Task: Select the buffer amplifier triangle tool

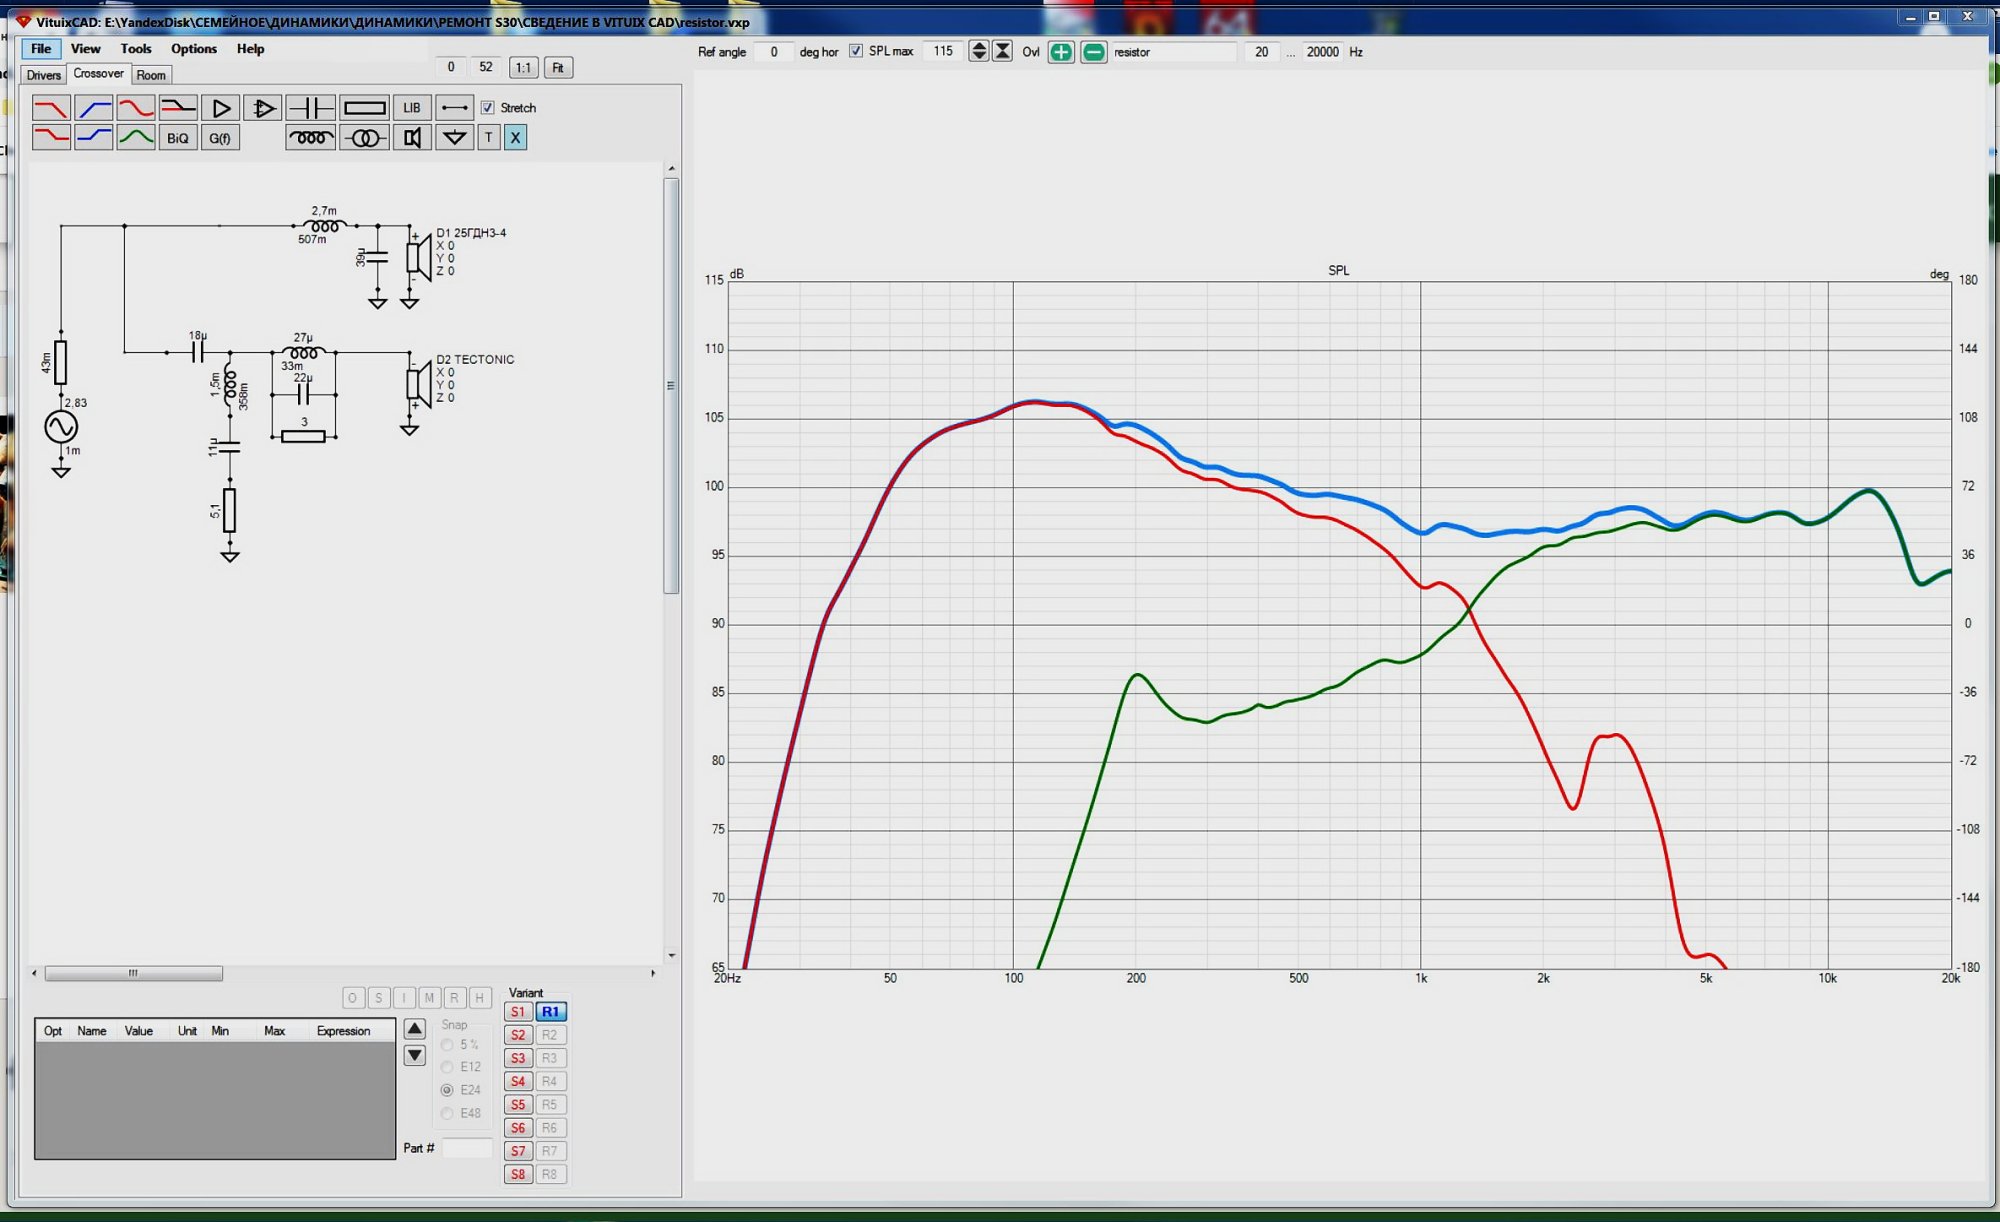Action: pyautogui.click(x=221, y=108)
